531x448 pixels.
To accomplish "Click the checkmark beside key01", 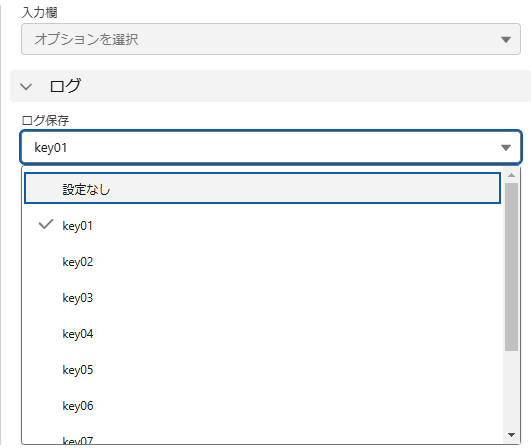I will pyautogui.click(x=46, y=224).
